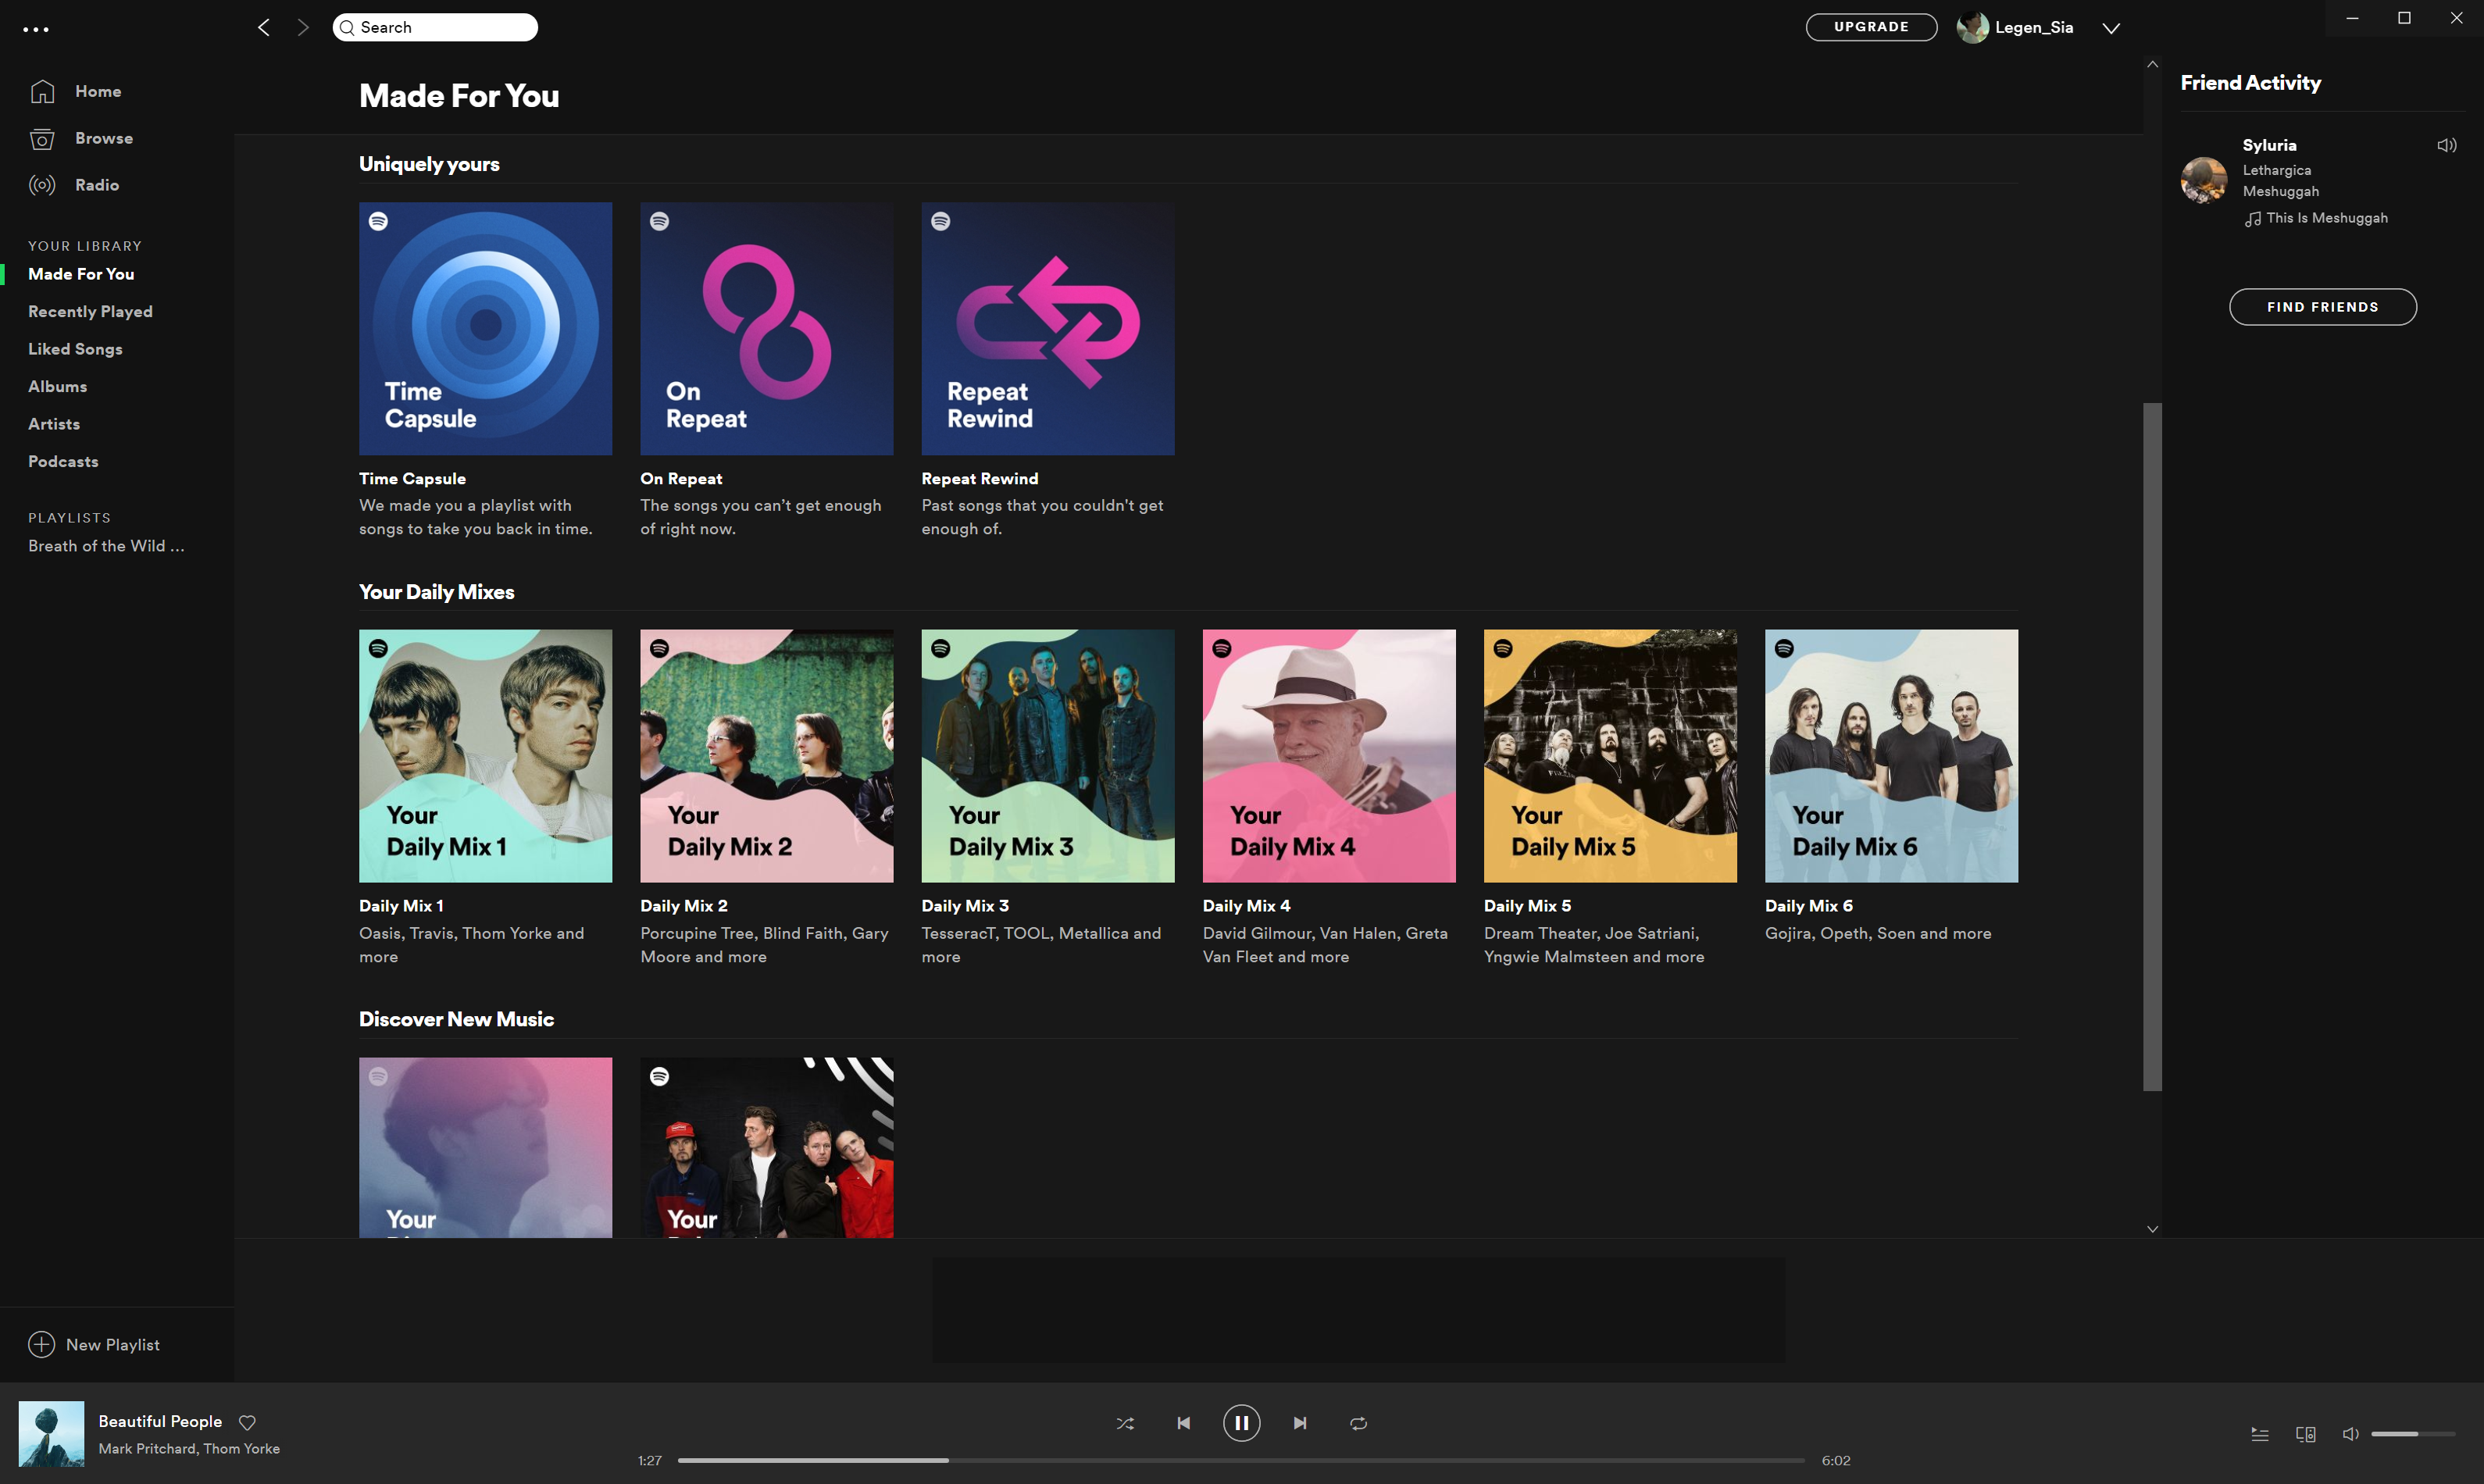Click the UPGRADE button
The height and width of the screenshot is (1484, 2484).
[1871, 27]
